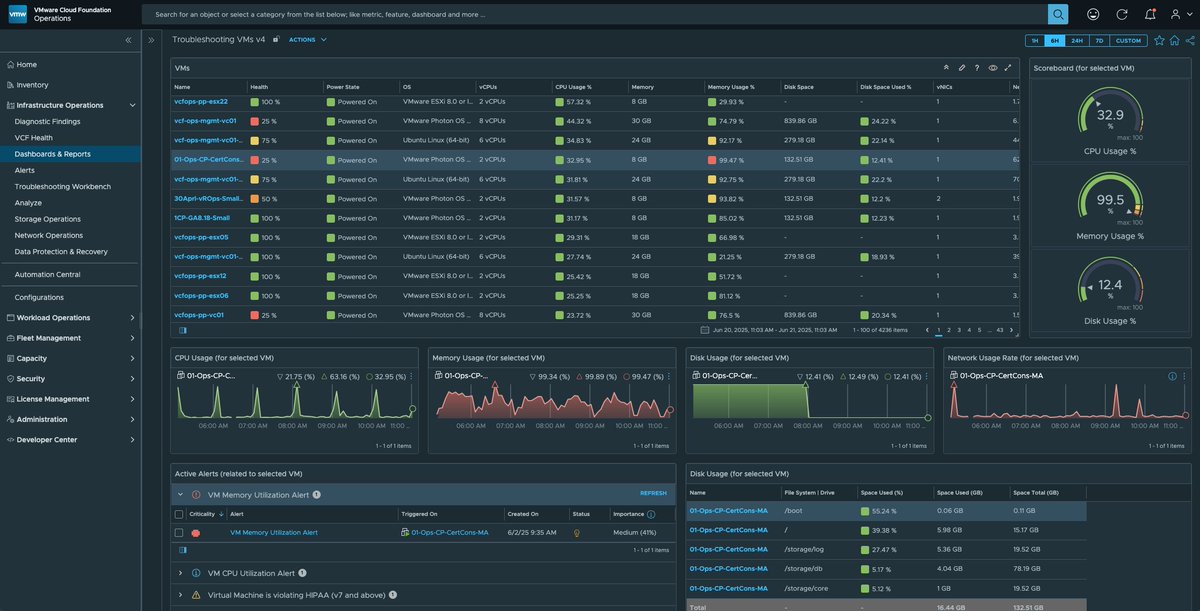Favorite dashboard with the star icon

(1160, 40)
